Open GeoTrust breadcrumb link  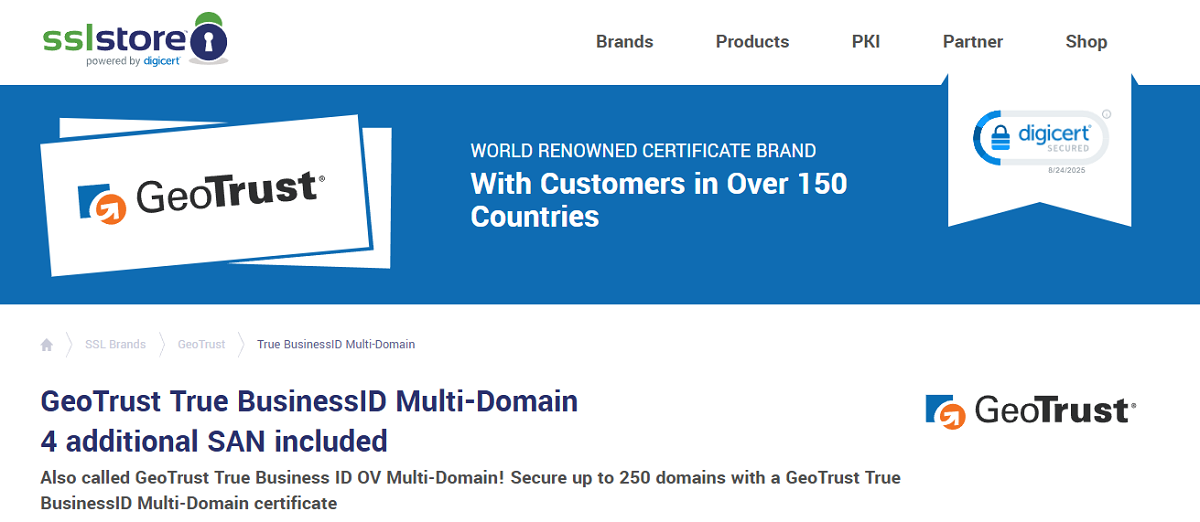tap(202, 344)
